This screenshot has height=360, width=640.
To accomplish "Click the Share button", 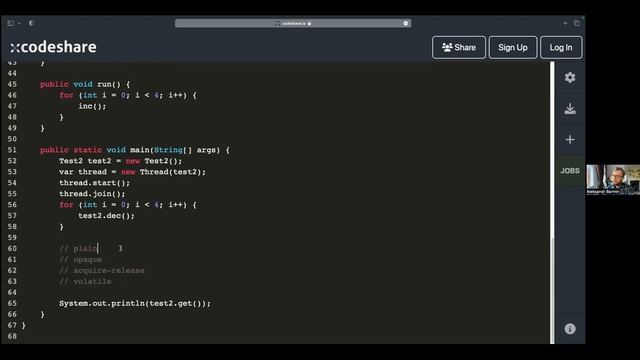I will coord(459,47).
